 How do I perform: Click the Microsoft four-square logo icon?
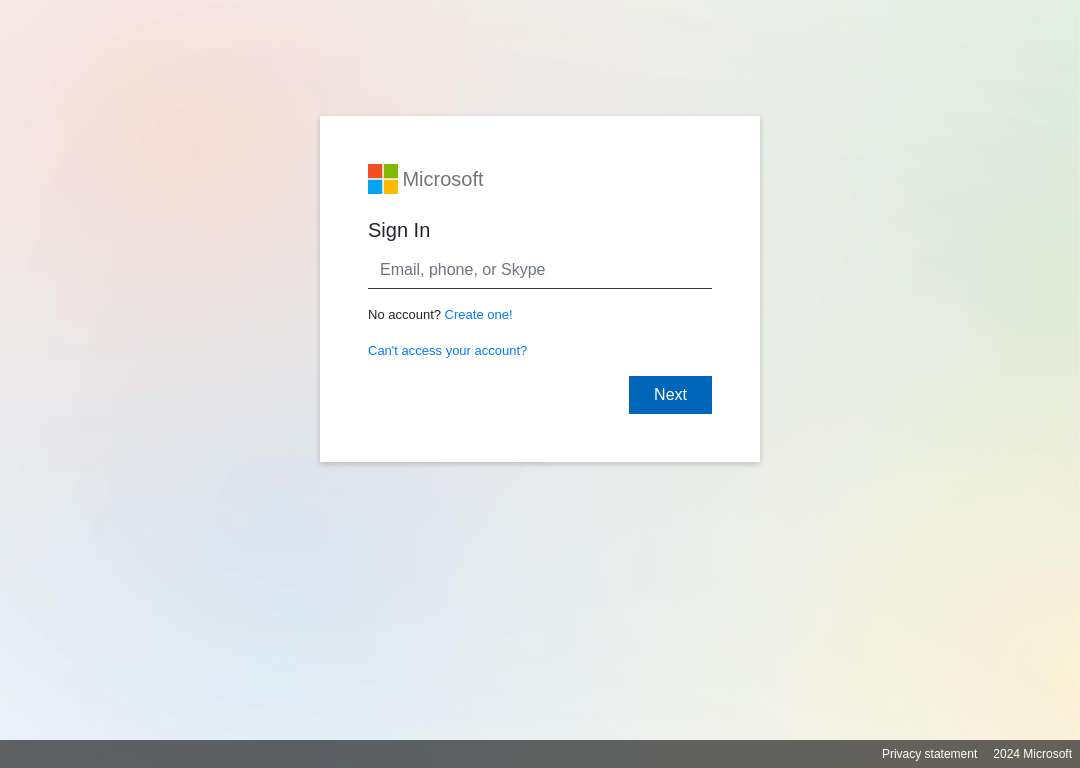coord(382,179)
